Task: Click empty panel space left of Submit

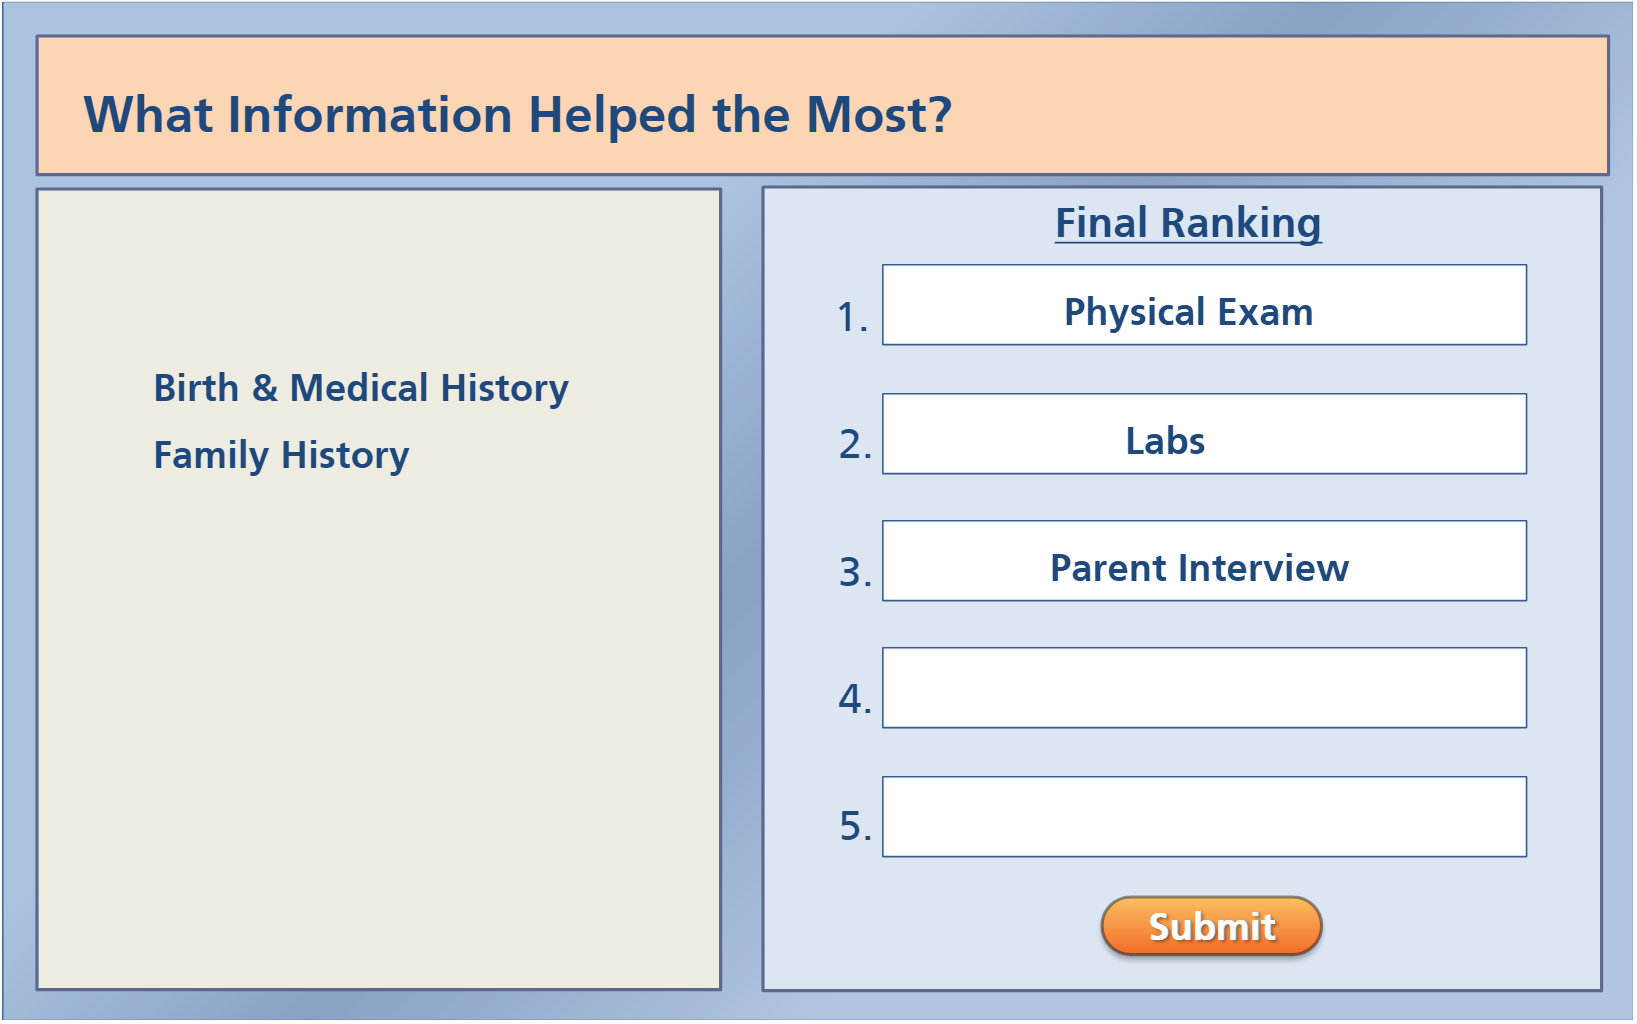Action: (x=930, y=926)
